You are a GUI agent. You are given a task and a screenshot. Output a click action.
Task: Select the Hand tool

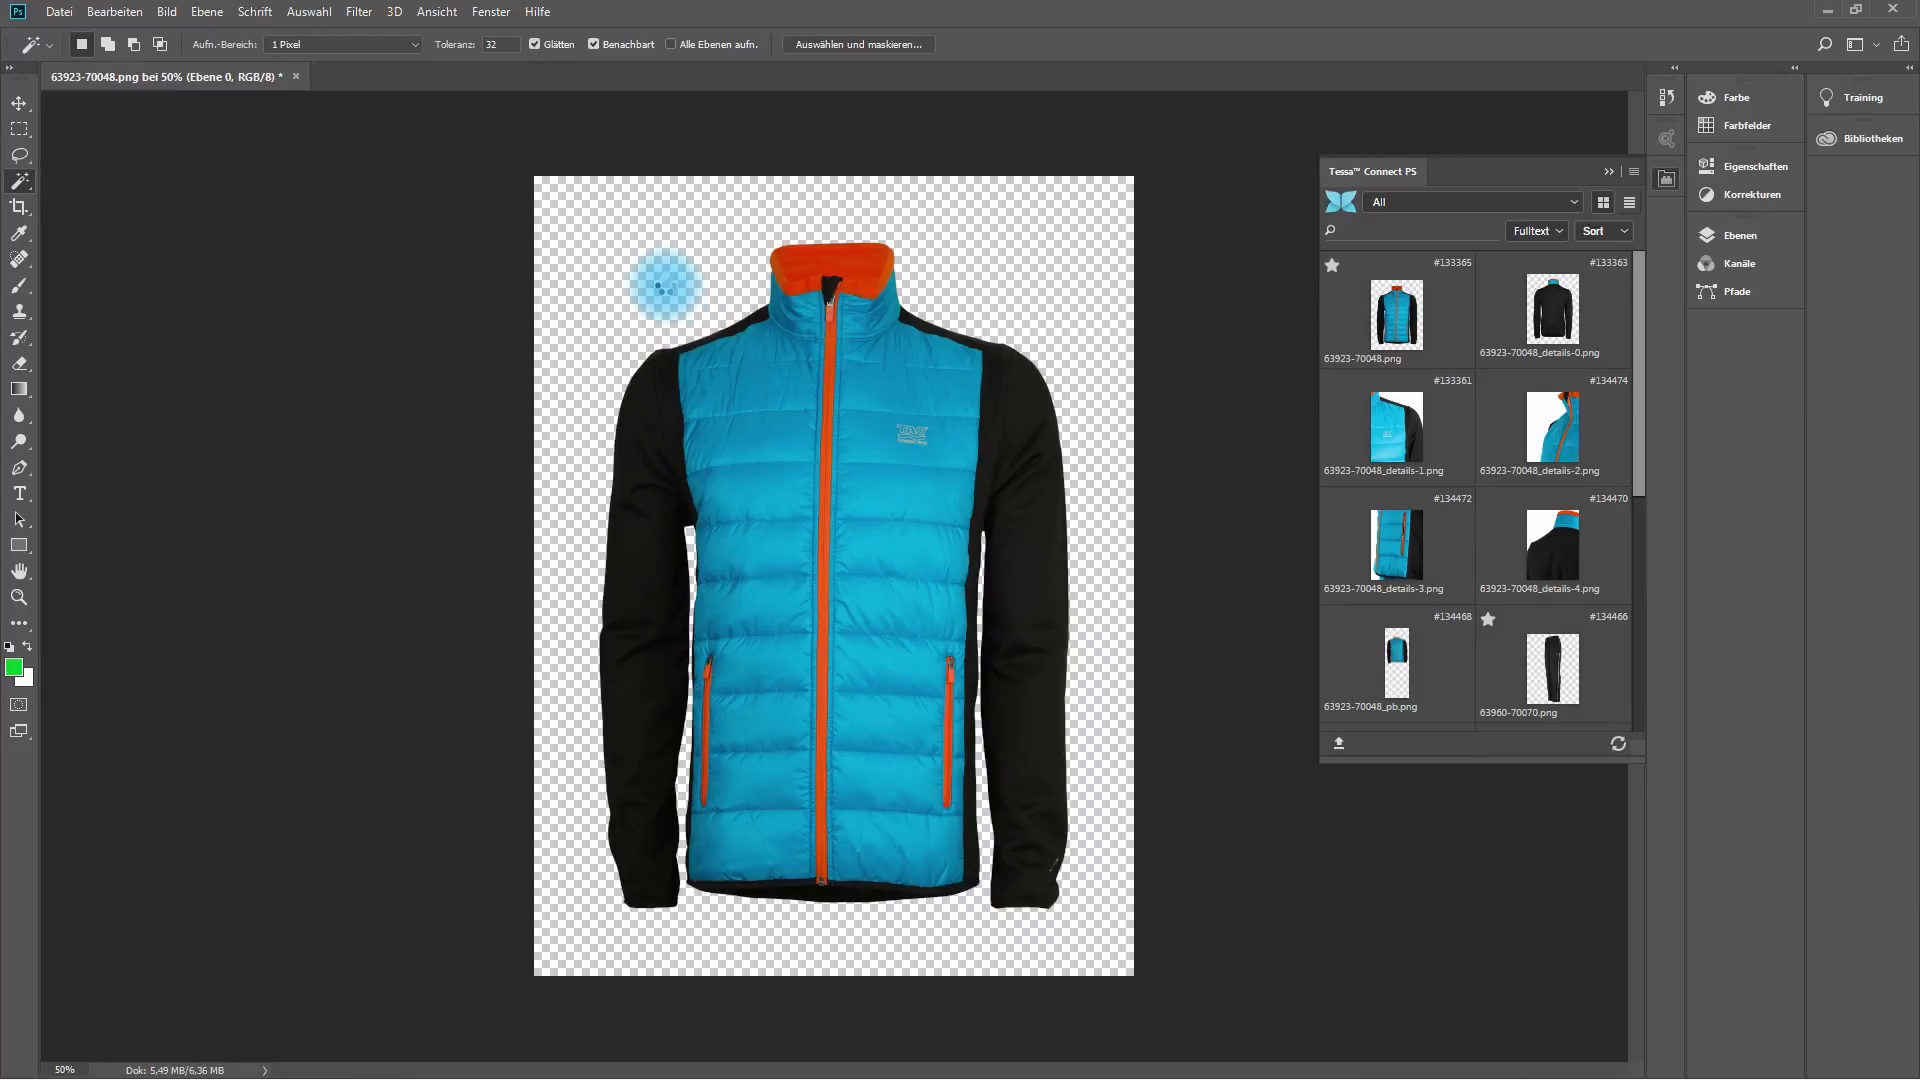[19, 571]
